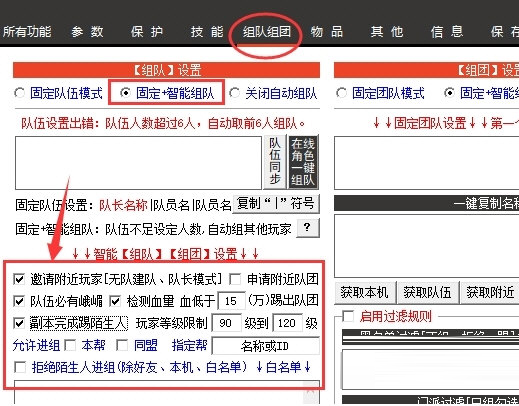Click the 队伍同步 button
The height and width of the screenshot is (406, 519).
coord(275,162)
